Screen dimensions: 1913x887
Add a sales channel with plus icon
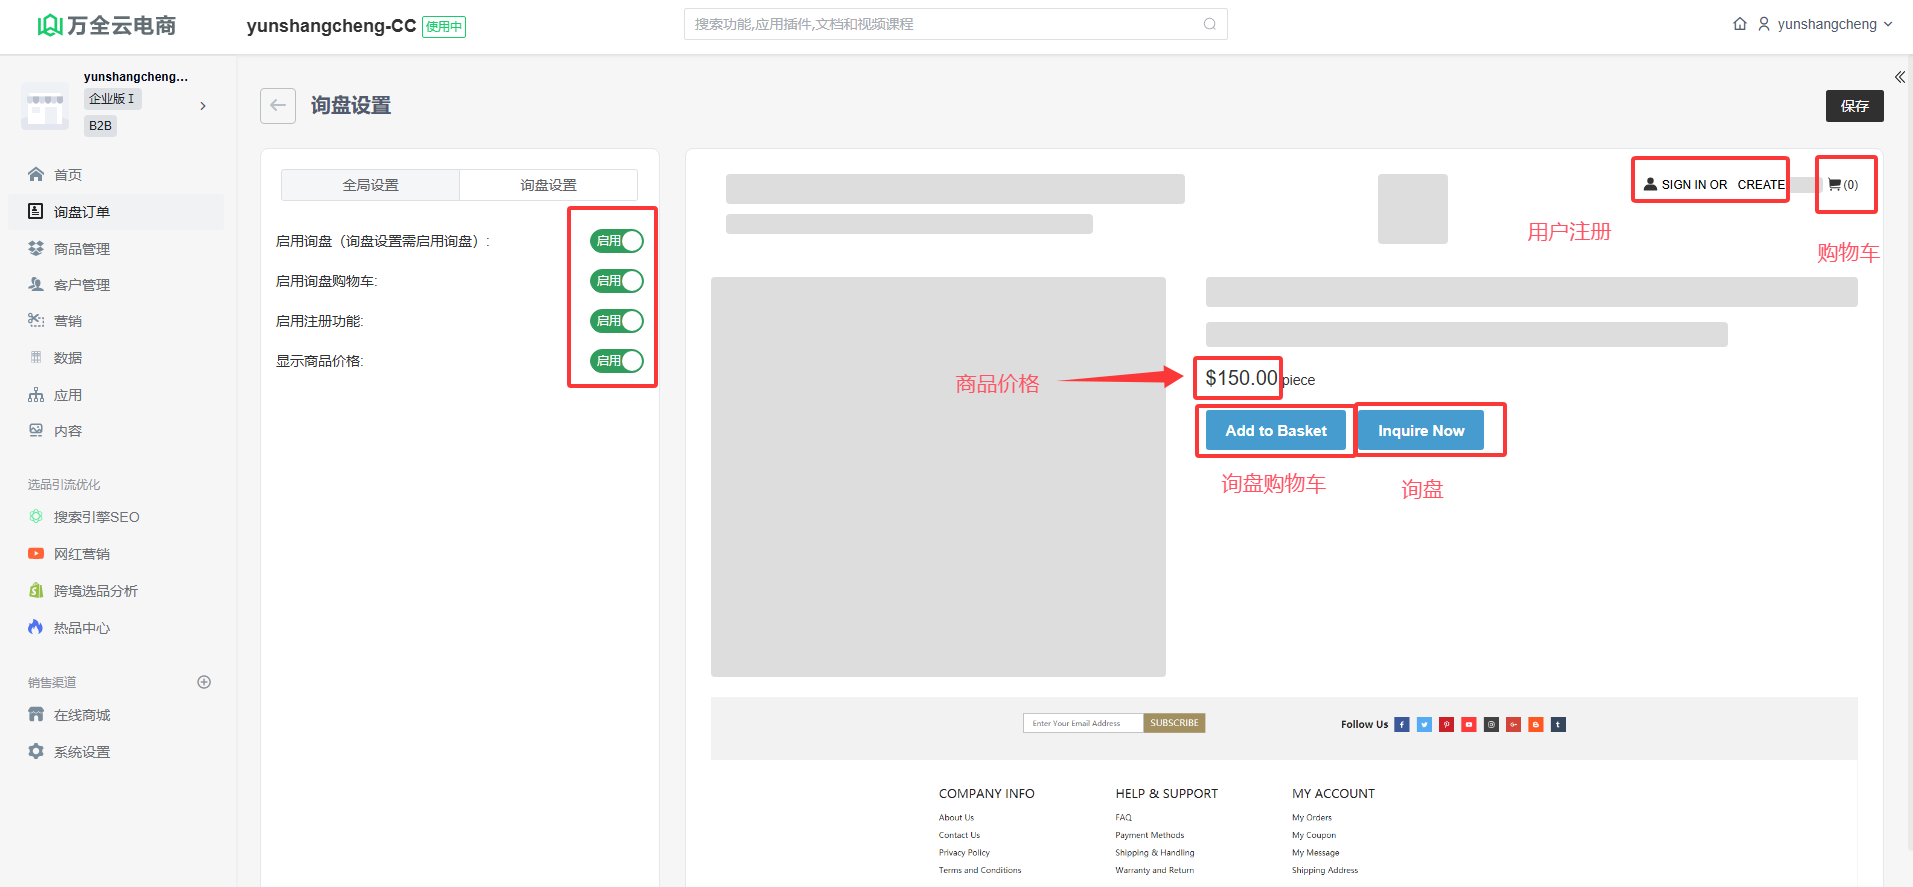click(x=204, y=682)
